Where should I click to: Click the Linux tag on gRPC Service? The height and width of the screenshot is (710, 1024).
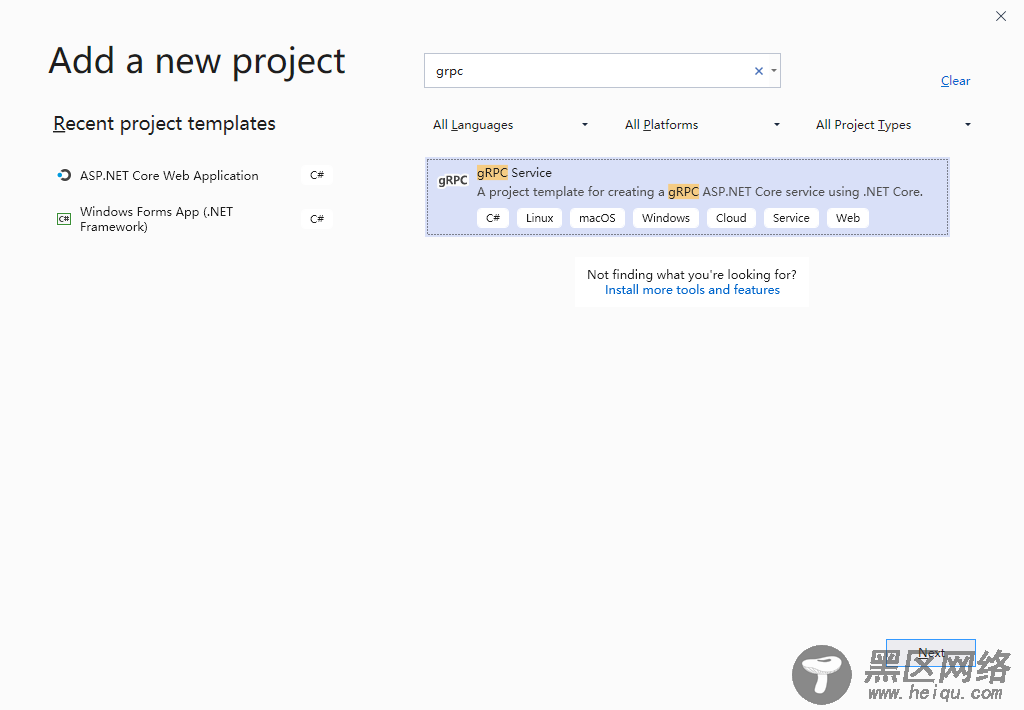coord(540,218)
